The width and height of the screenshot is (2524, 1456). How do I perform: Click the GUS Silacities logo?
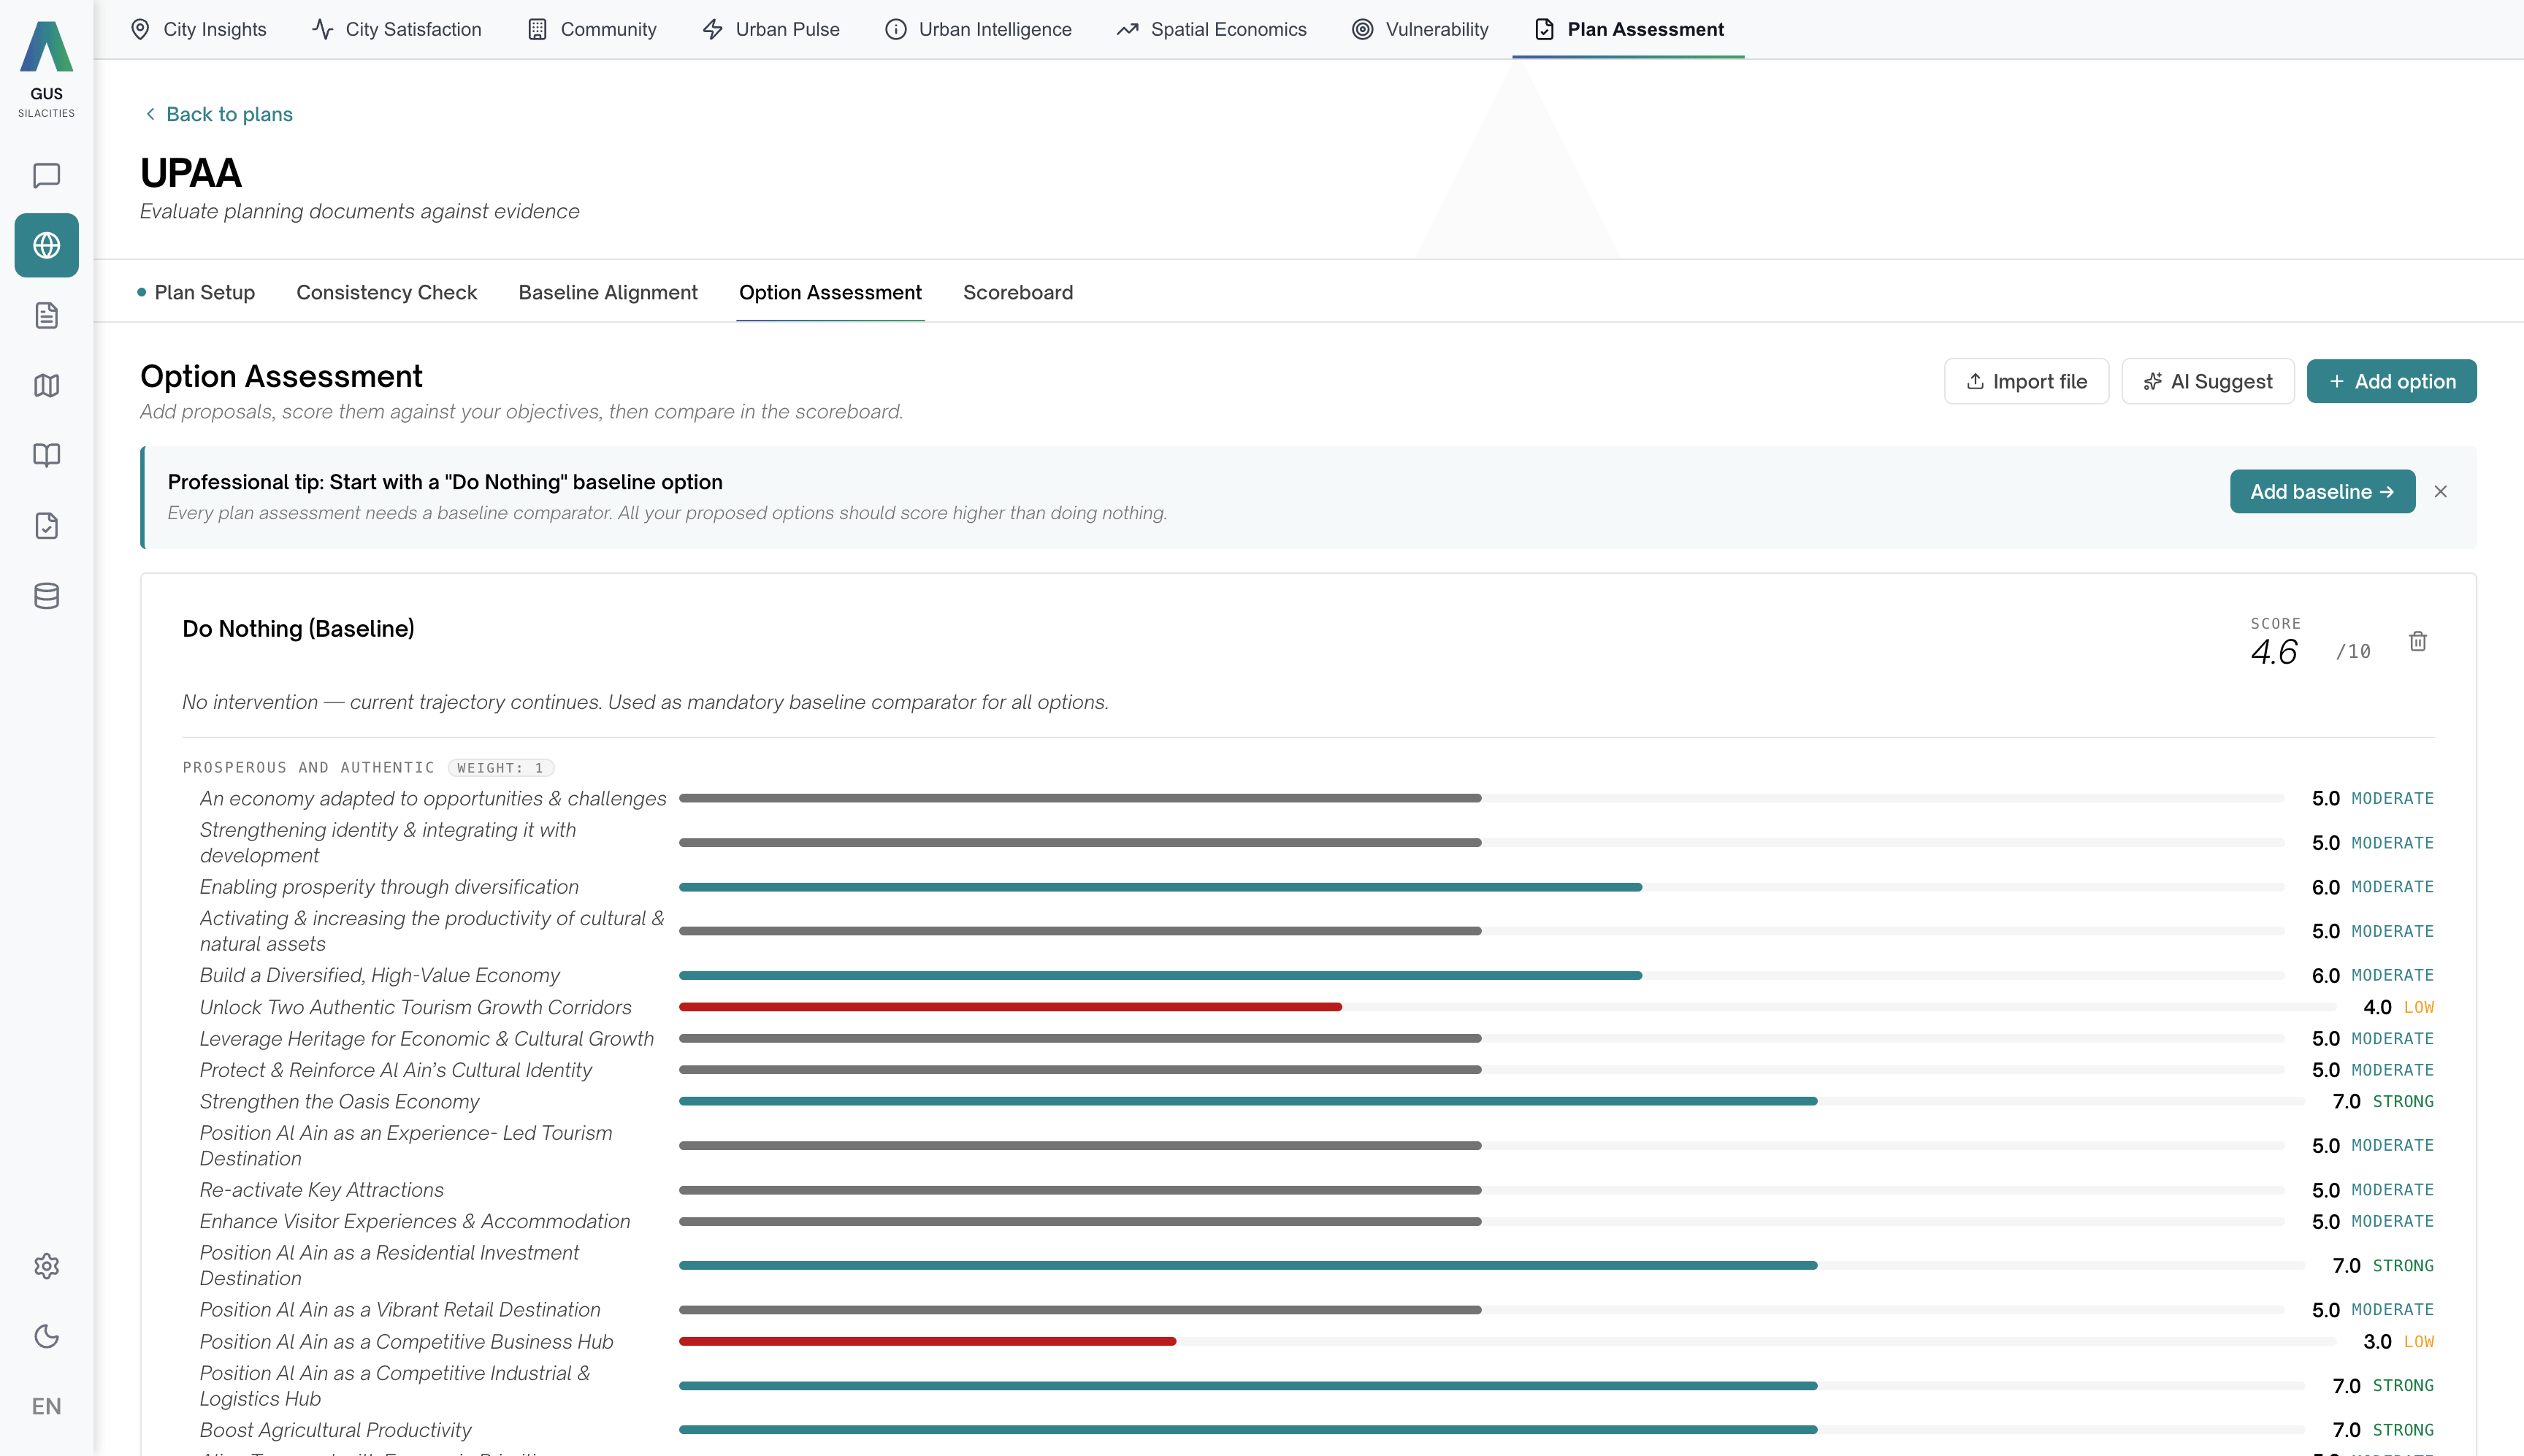(46, 69)
